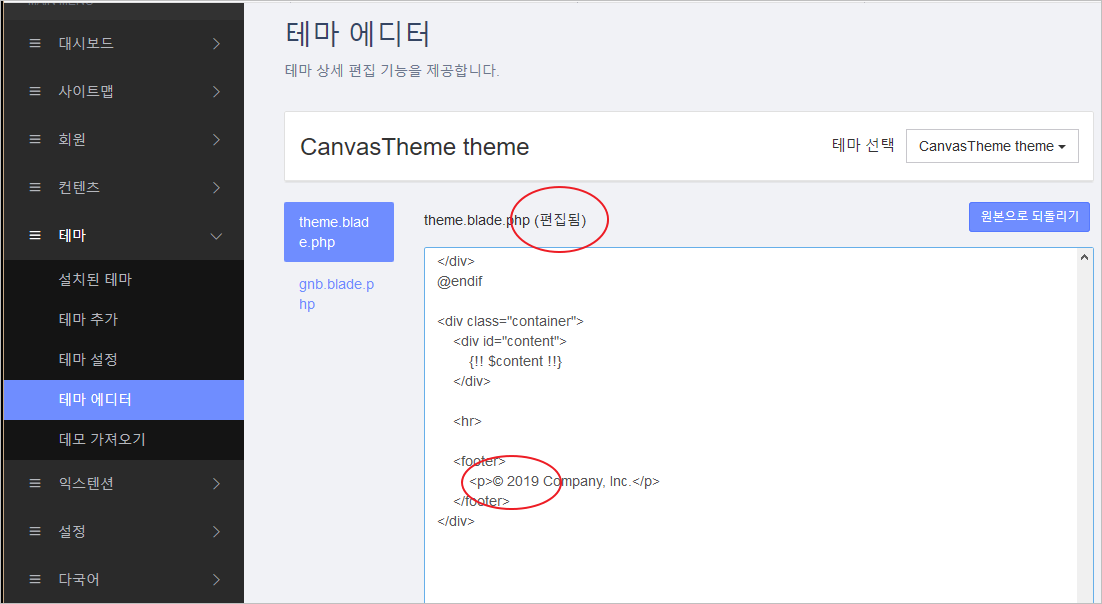Click the hamburger icon beside 설정
1102x604 pixels.
point(33,531)
